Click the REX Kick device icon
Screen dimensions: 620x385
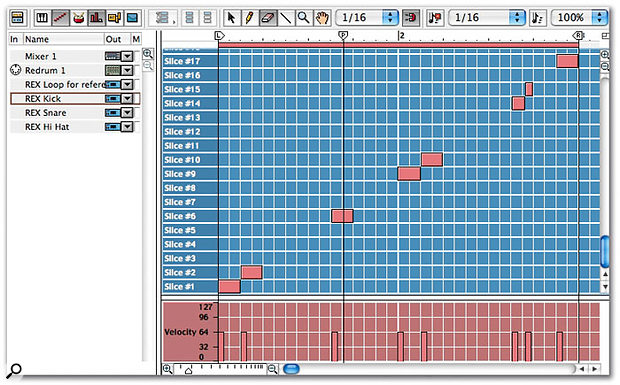(113, 99)
